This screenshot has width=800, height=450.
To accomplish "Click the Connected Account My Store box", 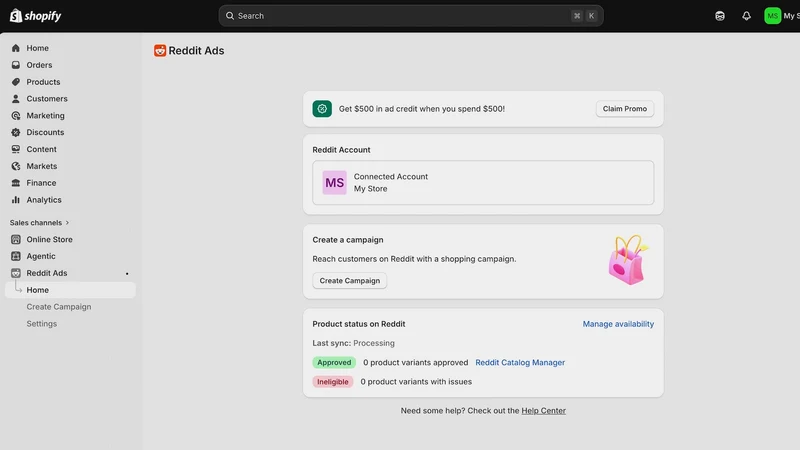I will [483, 183].
